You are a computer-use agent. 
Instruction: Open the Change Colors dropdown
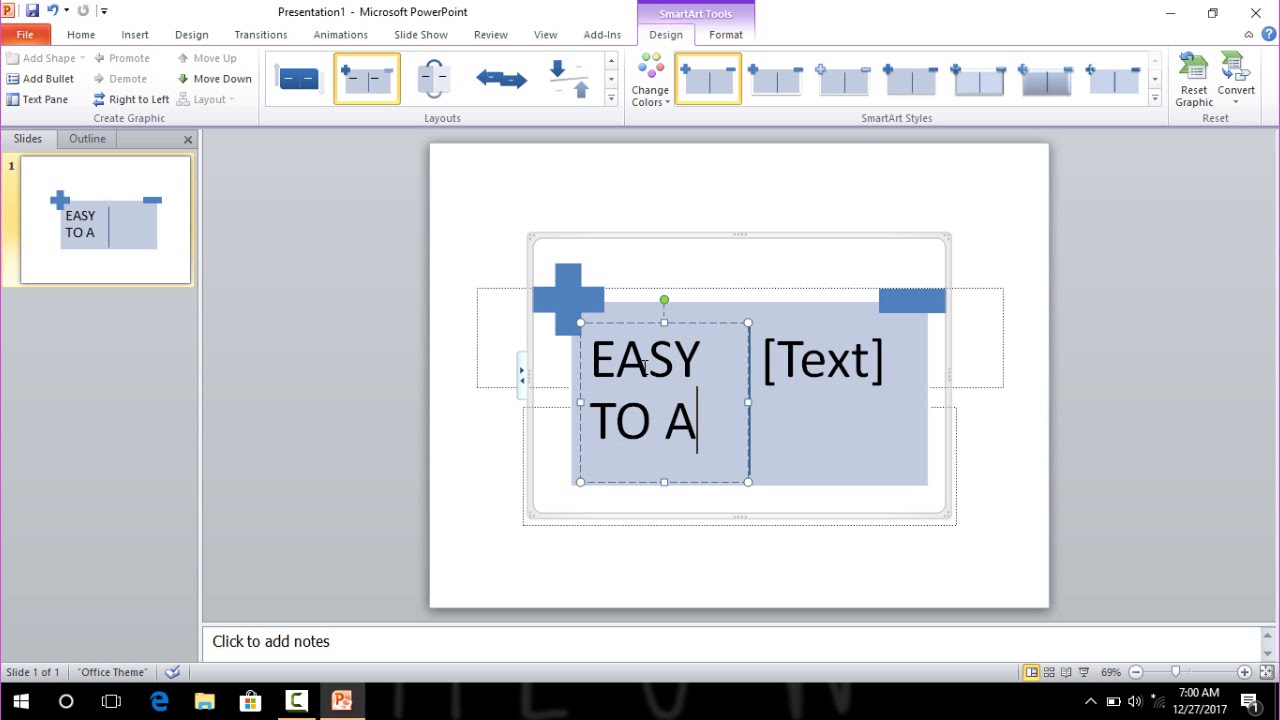coord(650,81)
